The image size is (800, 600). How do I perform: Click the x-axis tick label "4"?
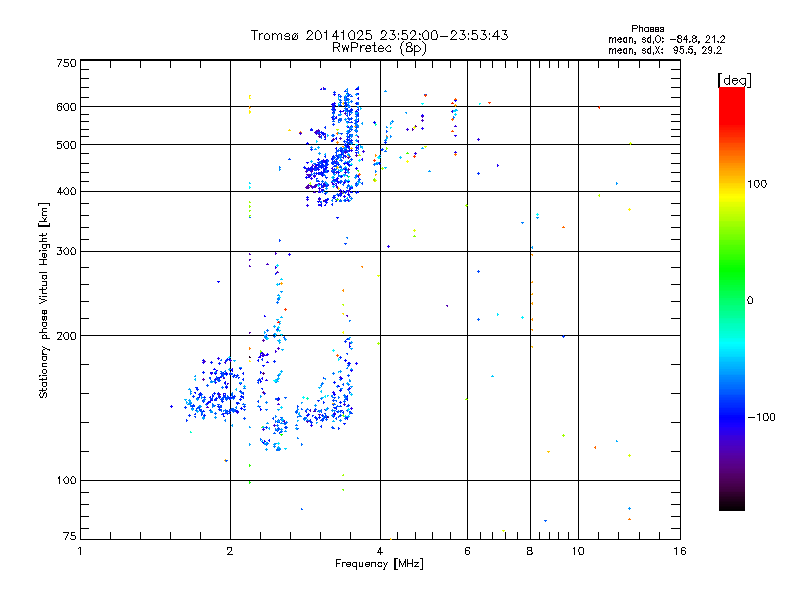click(x=380, y=551)
